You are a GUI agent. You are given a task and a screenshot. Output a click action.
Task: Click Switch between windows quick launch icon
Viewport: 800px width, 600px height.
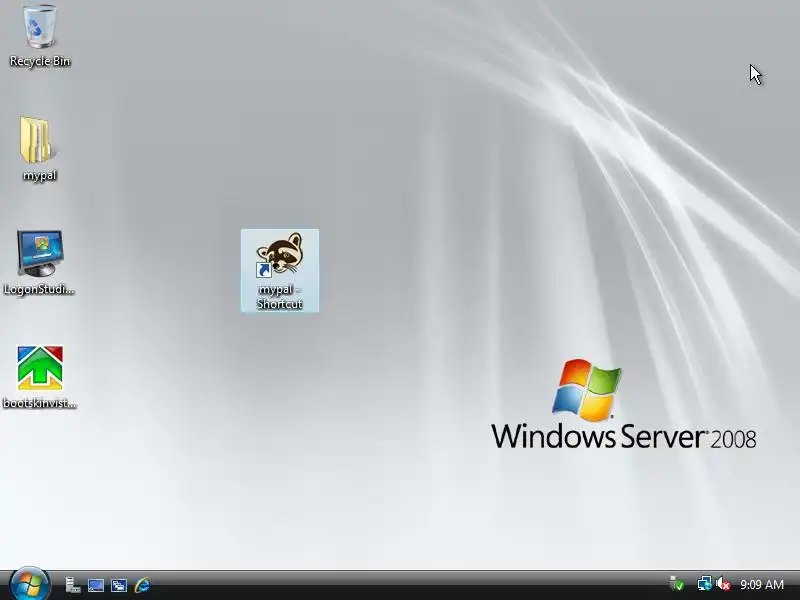(119, 585)
